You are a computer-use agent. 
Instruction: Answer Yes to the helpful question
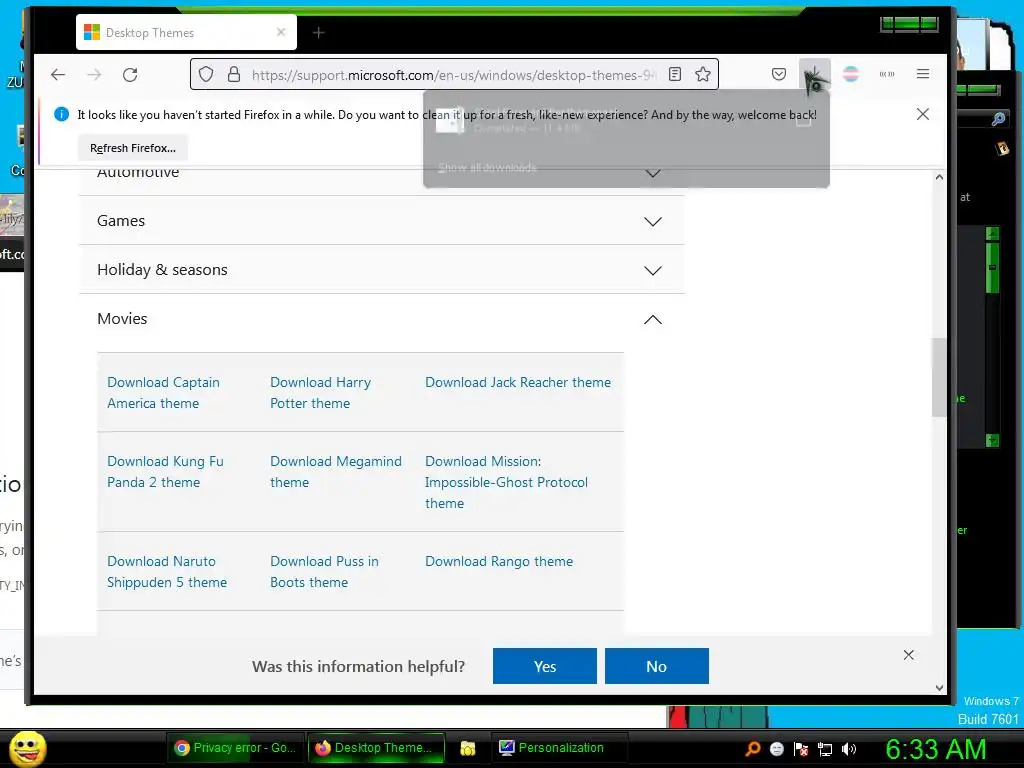[545, 666]
